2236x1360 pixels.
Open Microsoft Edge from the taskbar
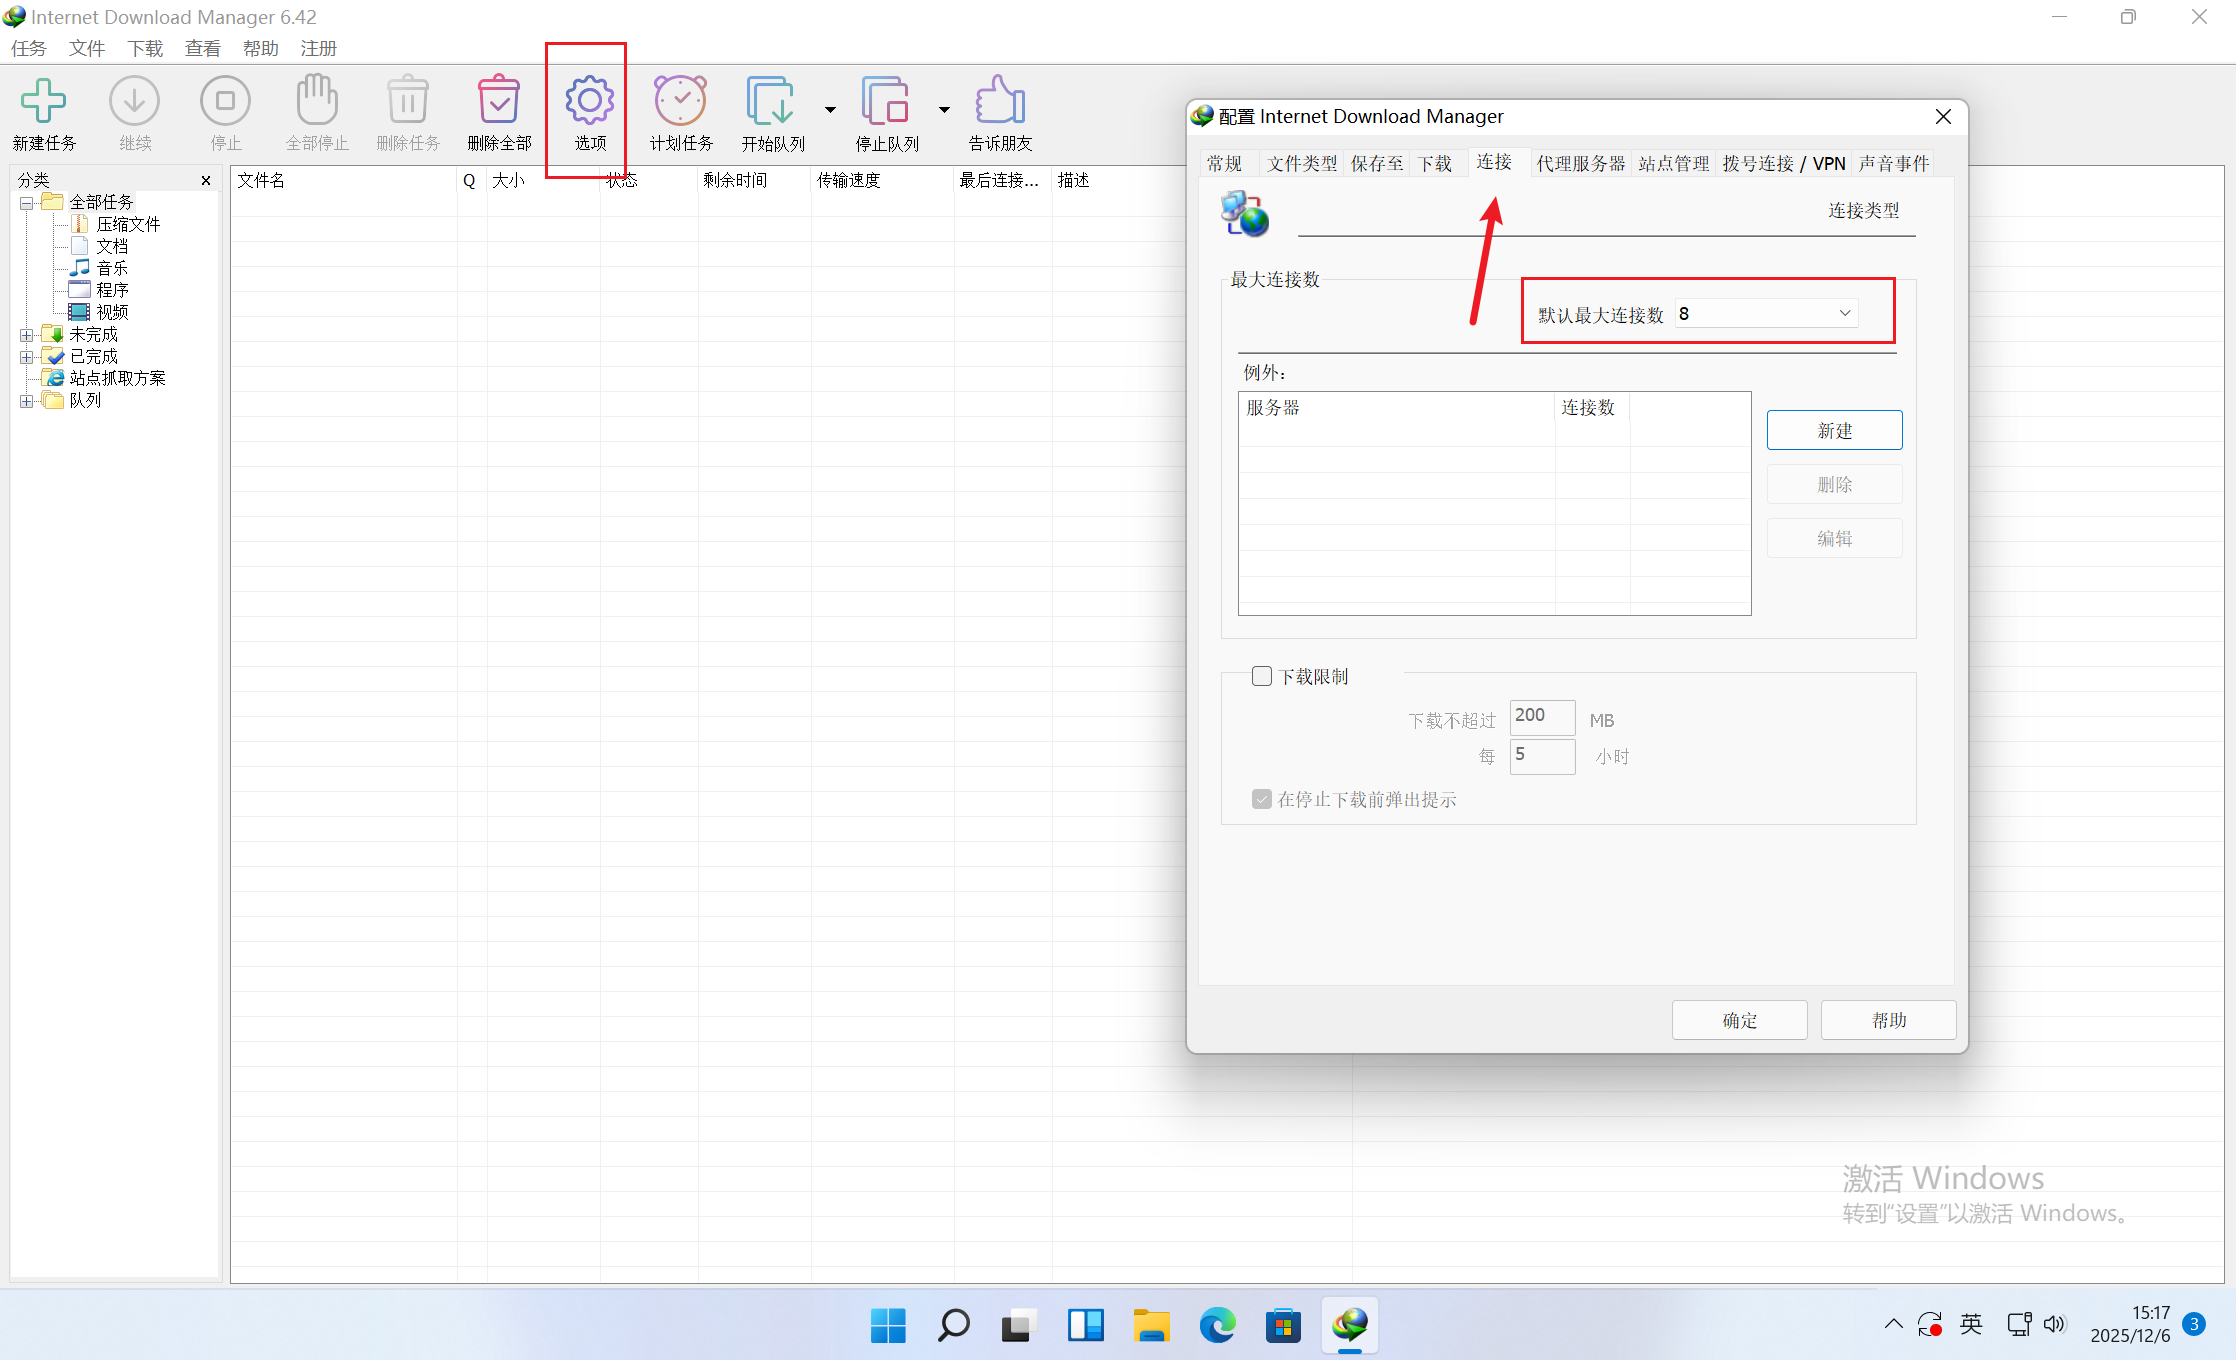pyautogui.click(x=1217, y=1326)
